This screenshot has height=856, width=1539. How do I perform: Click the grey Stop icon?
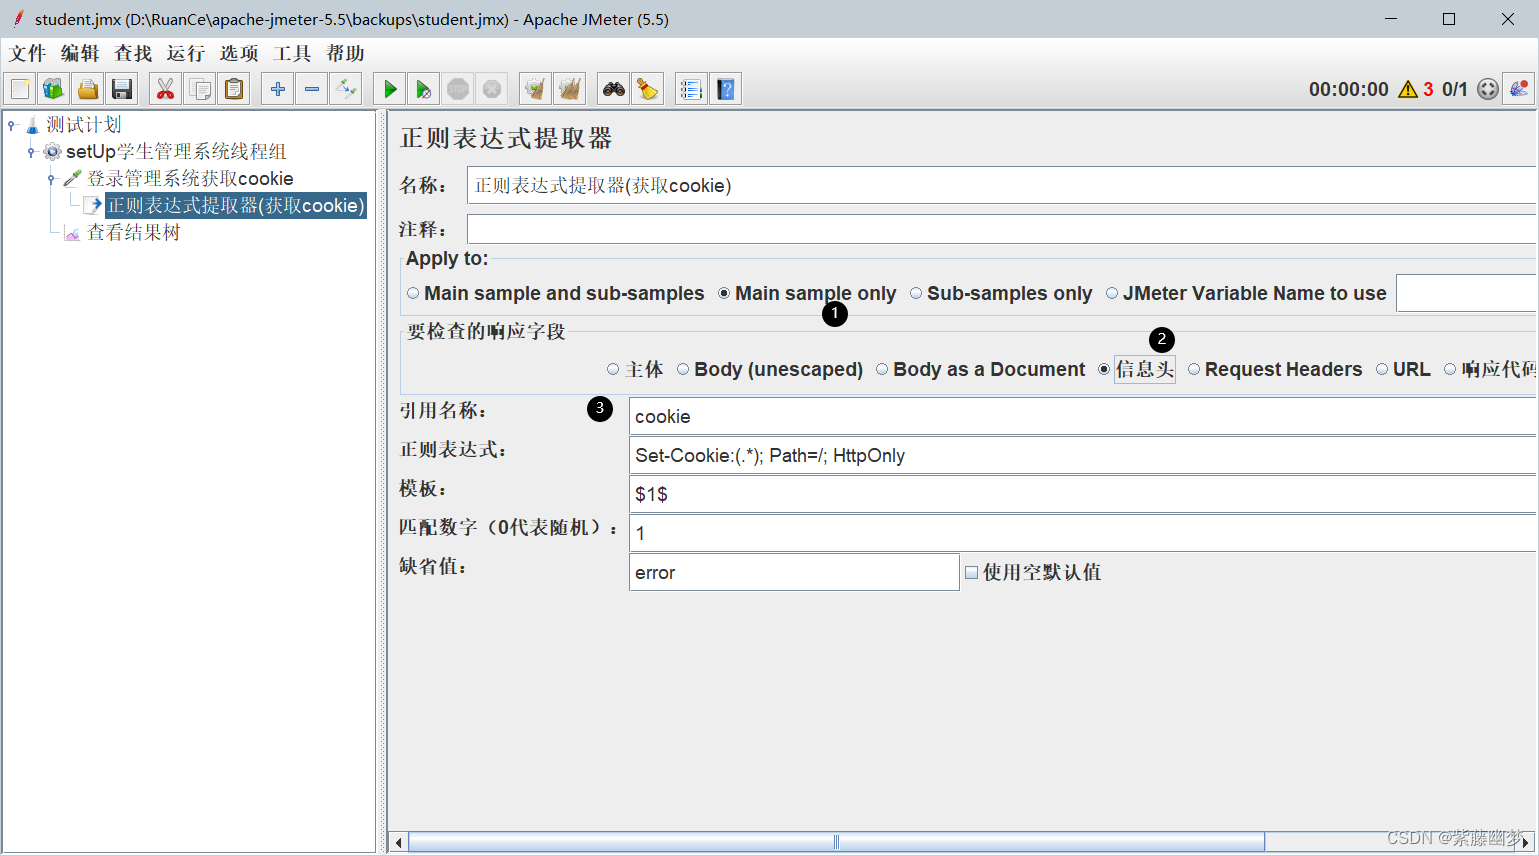pos(458,89)
